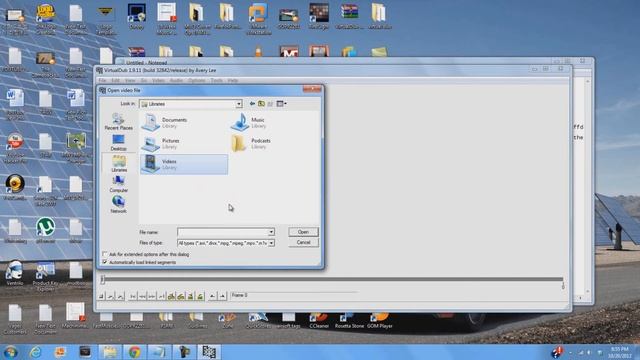This screenshot has height=360, width=640.
Task: Click the Windows Start button
Action: coord(10,352)
